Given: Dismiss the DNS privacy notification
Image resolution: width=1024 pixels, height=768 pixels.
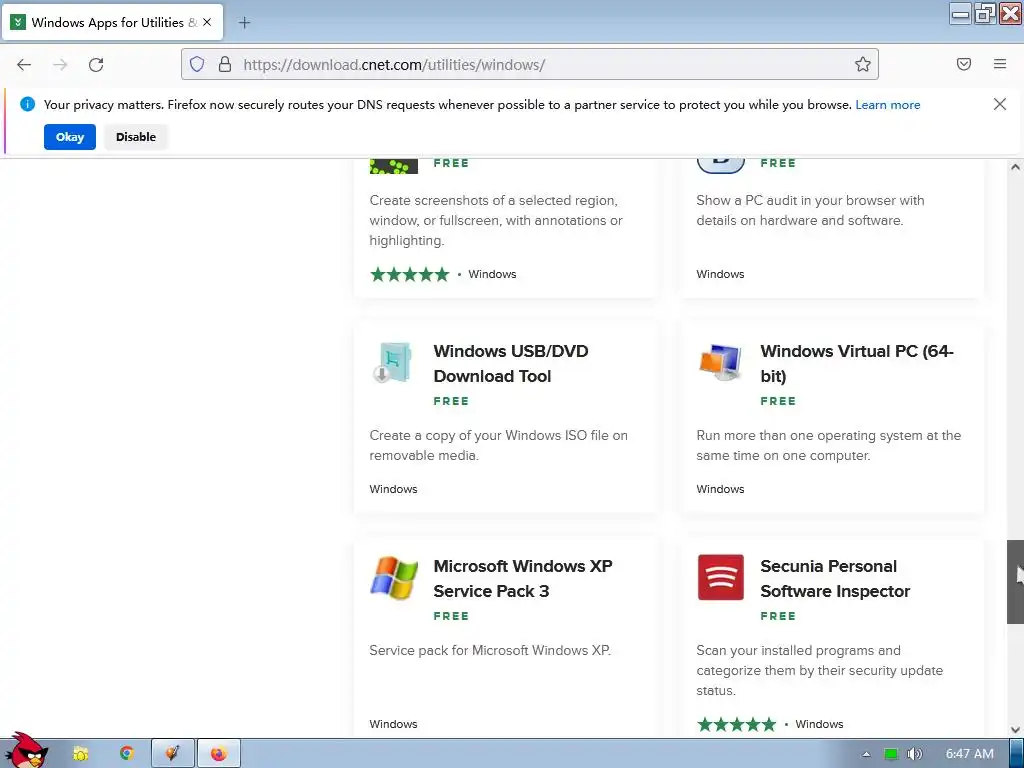Looking at the screenshot, I should pos(1000,104).
